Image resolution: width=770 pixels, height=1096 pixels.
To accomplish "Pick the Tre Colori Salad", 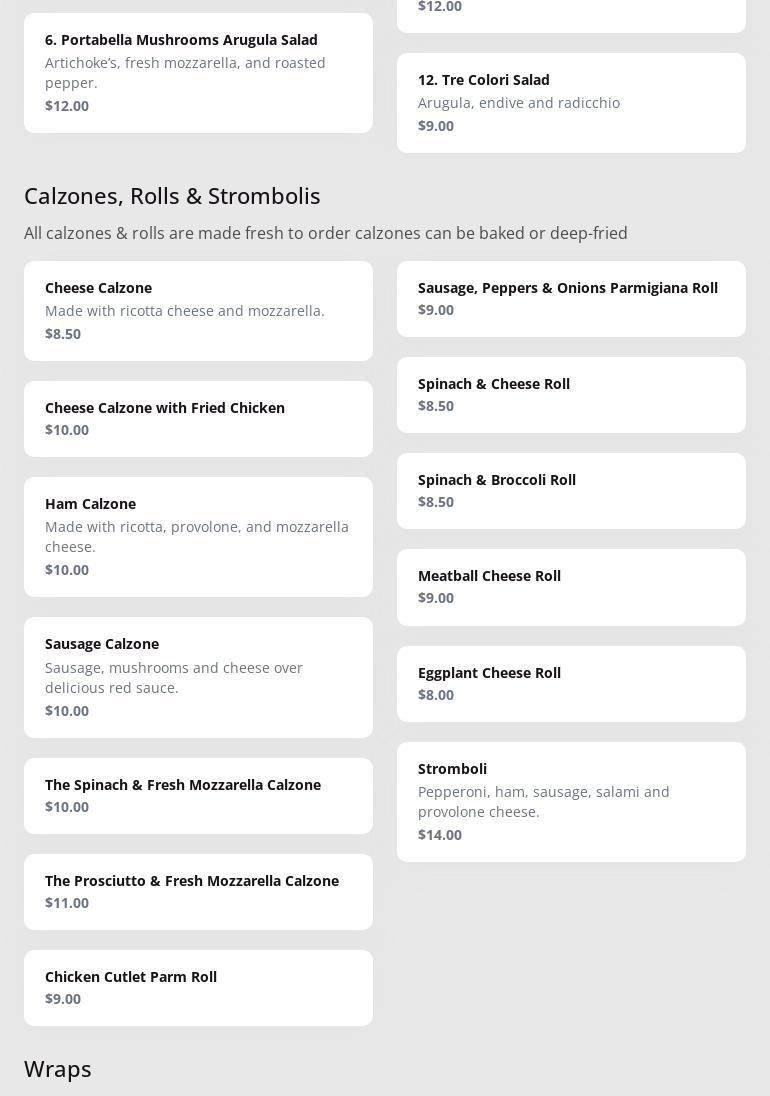I will click(x=571, y=102).
